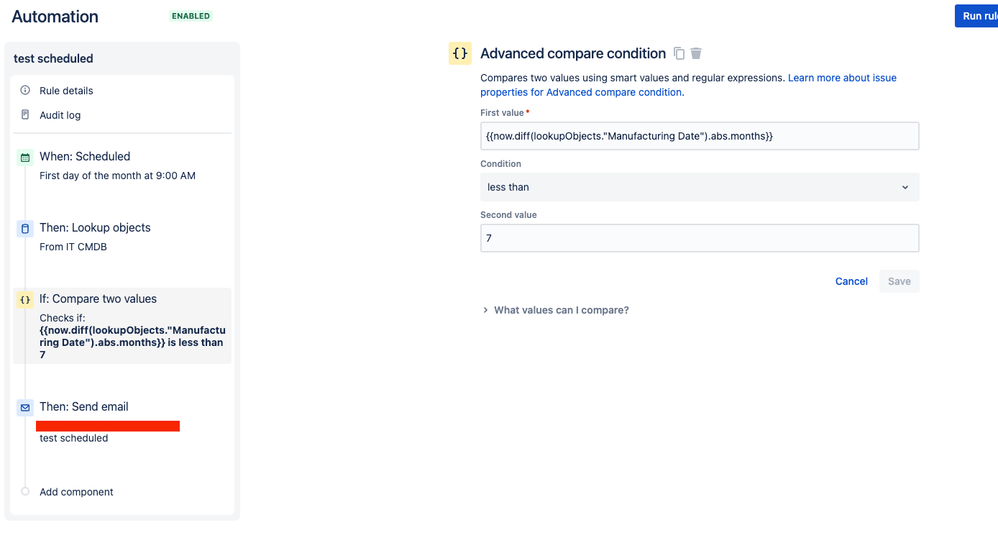
Task: Select Add component in rule chain
Action: [x=76, y=492]
